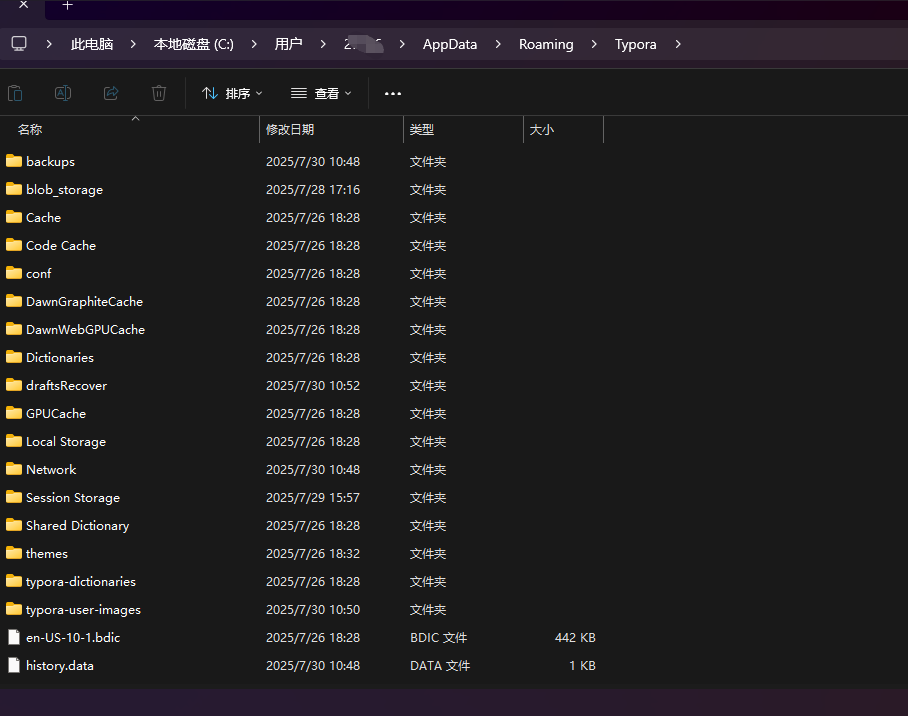Open the 查看 view dropdown
The height and width of the screenshot is (716, 908).
(x=321, y=93)
